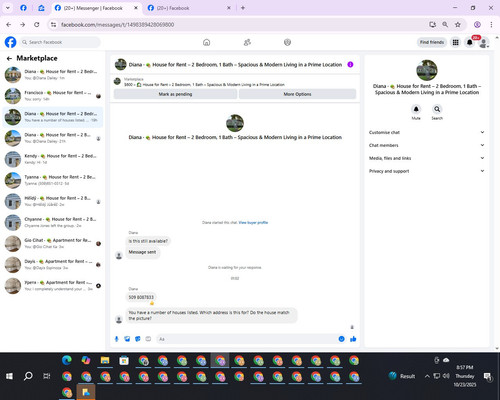
Task: Go forward in browser history
Action: click(x=22, y=24)
